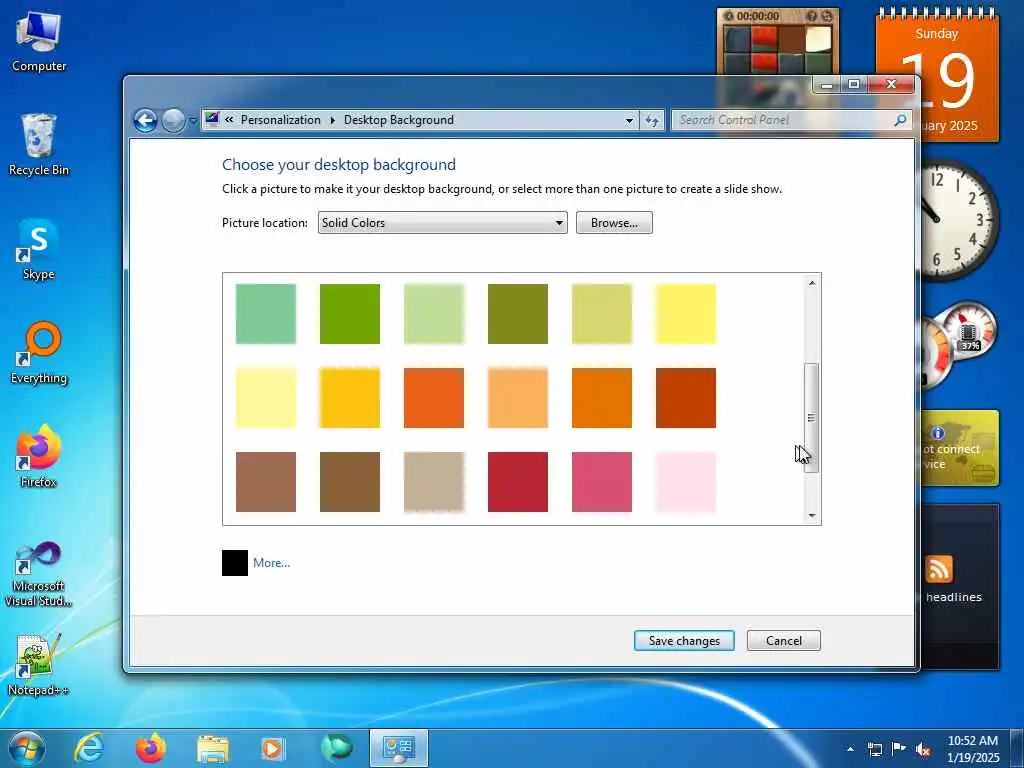Pick the bright yellow color swatch
Image resolution: width=1024 pixels, height=768 pixels.
(x=686, y=313)
